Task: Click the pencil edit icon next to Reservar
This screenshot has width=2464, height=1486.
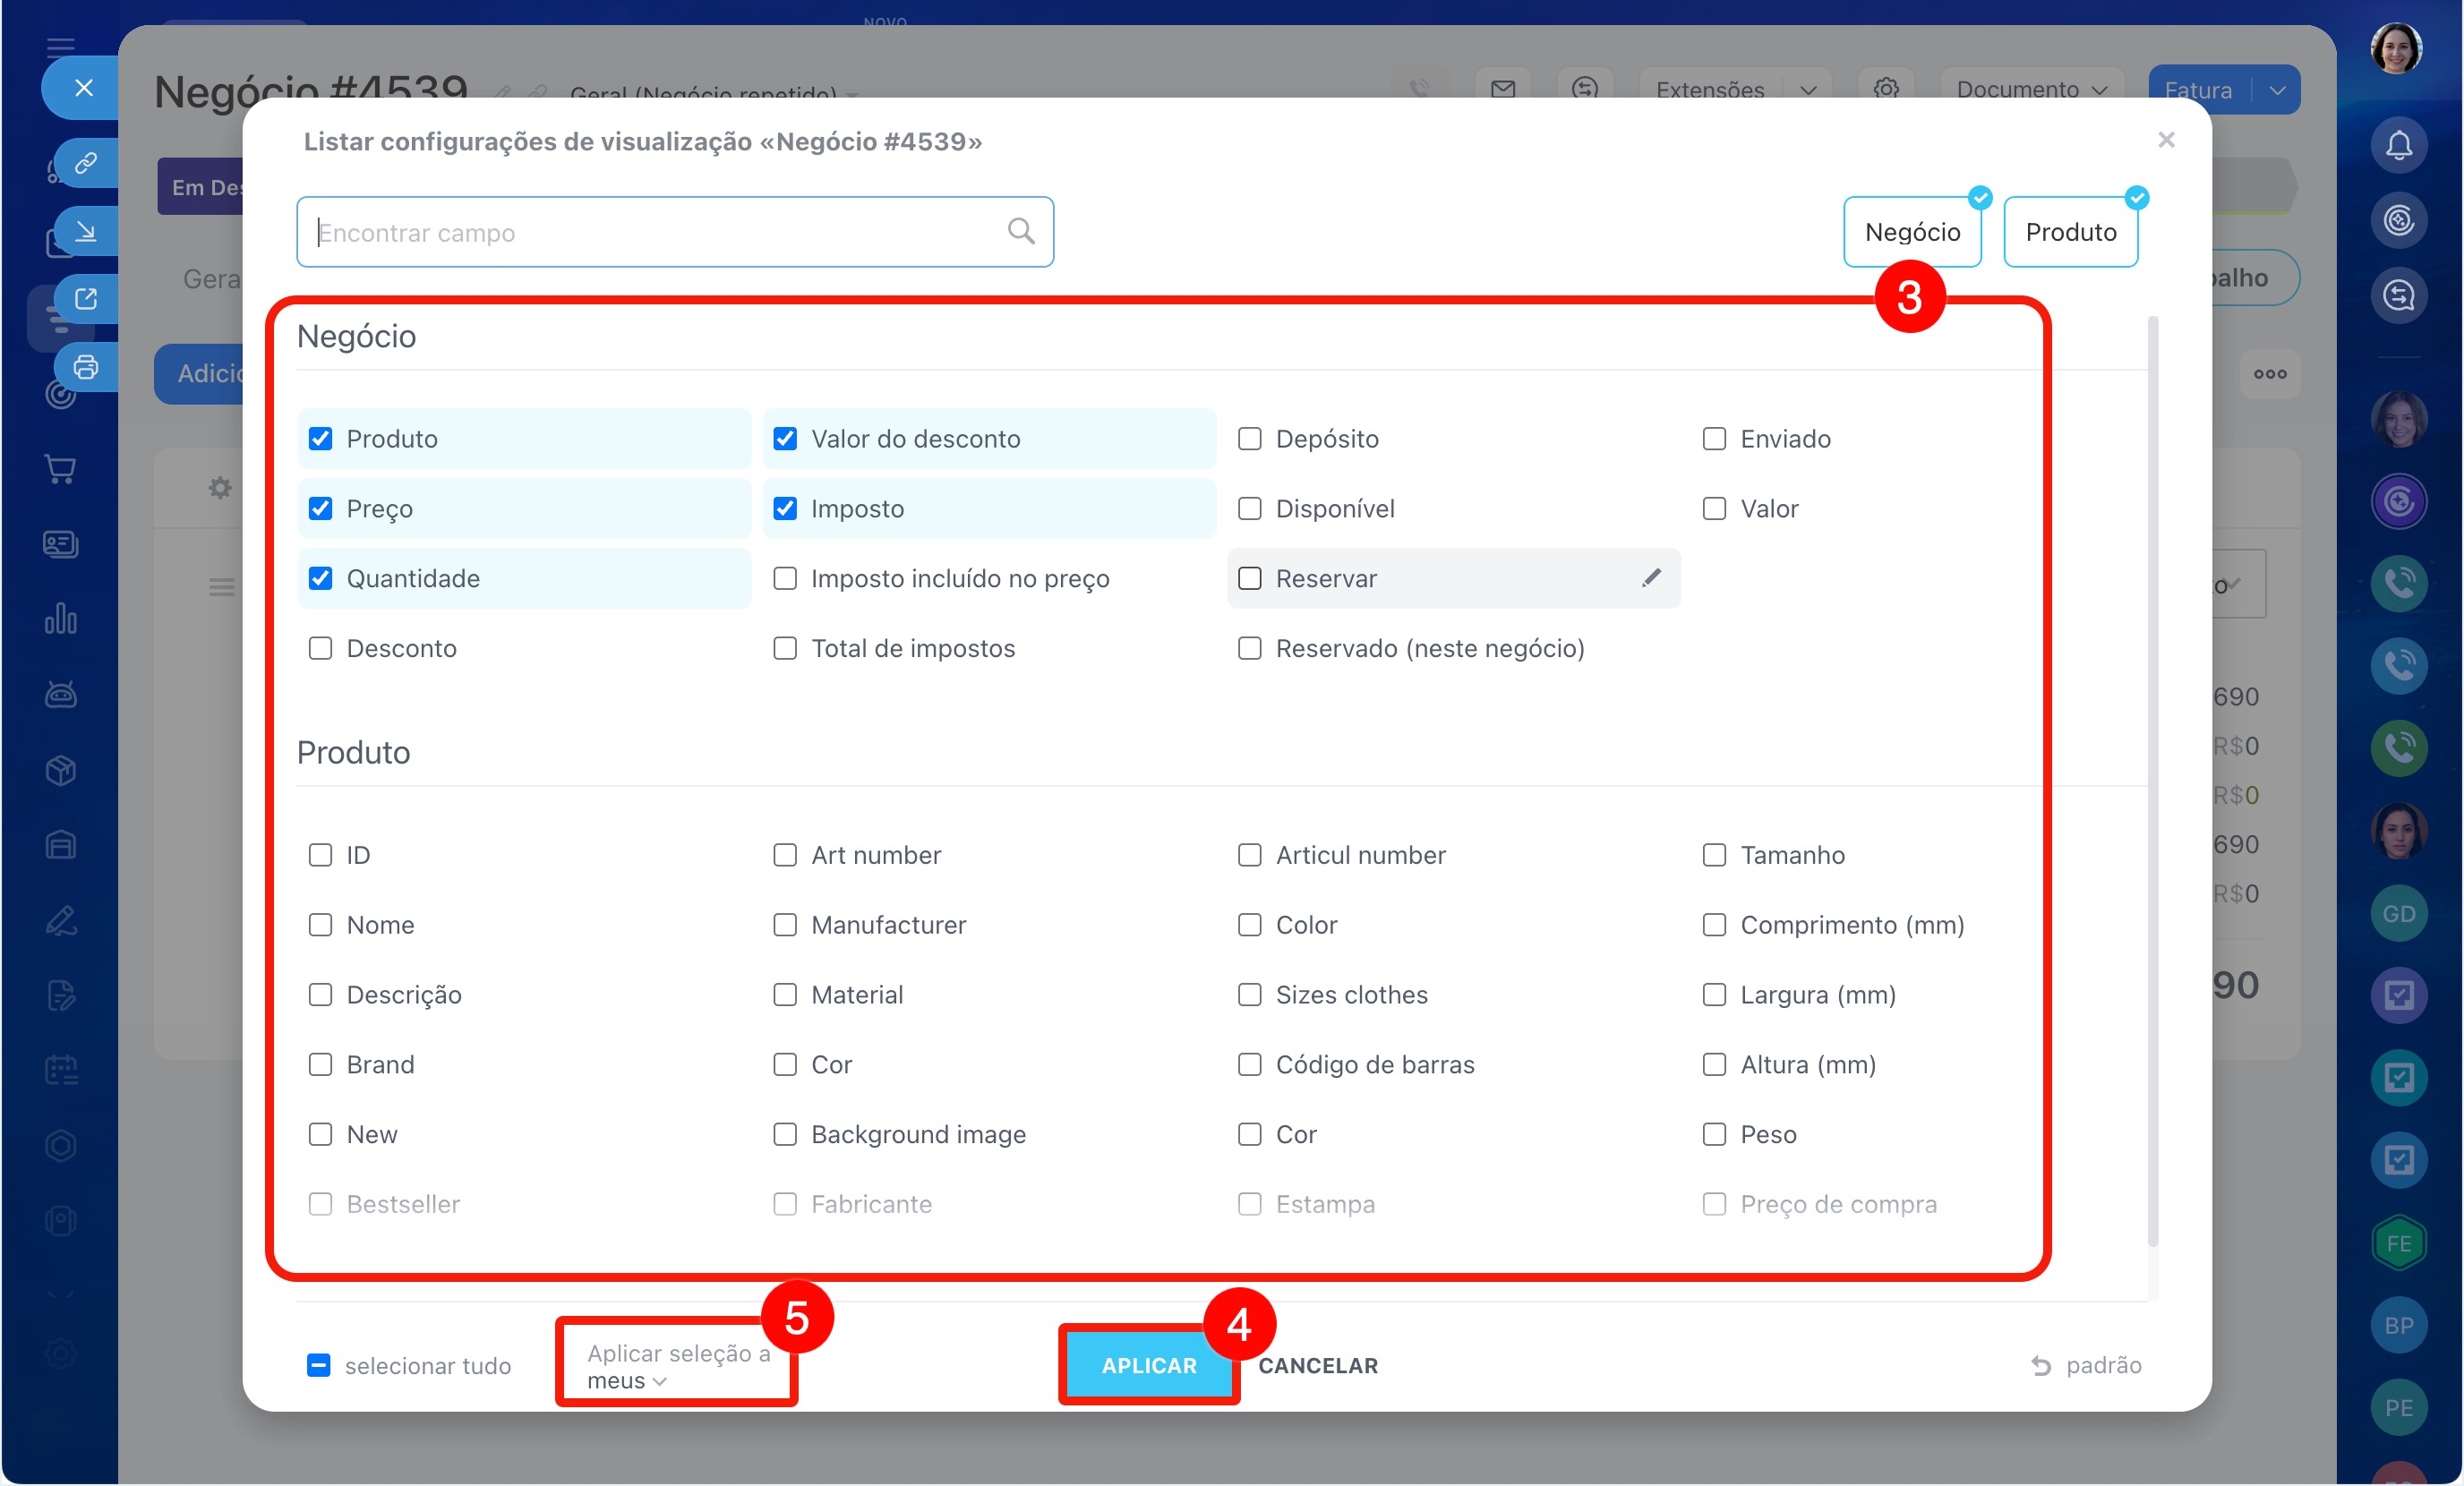Action: pyautogui.click(x=1651, y=577)
